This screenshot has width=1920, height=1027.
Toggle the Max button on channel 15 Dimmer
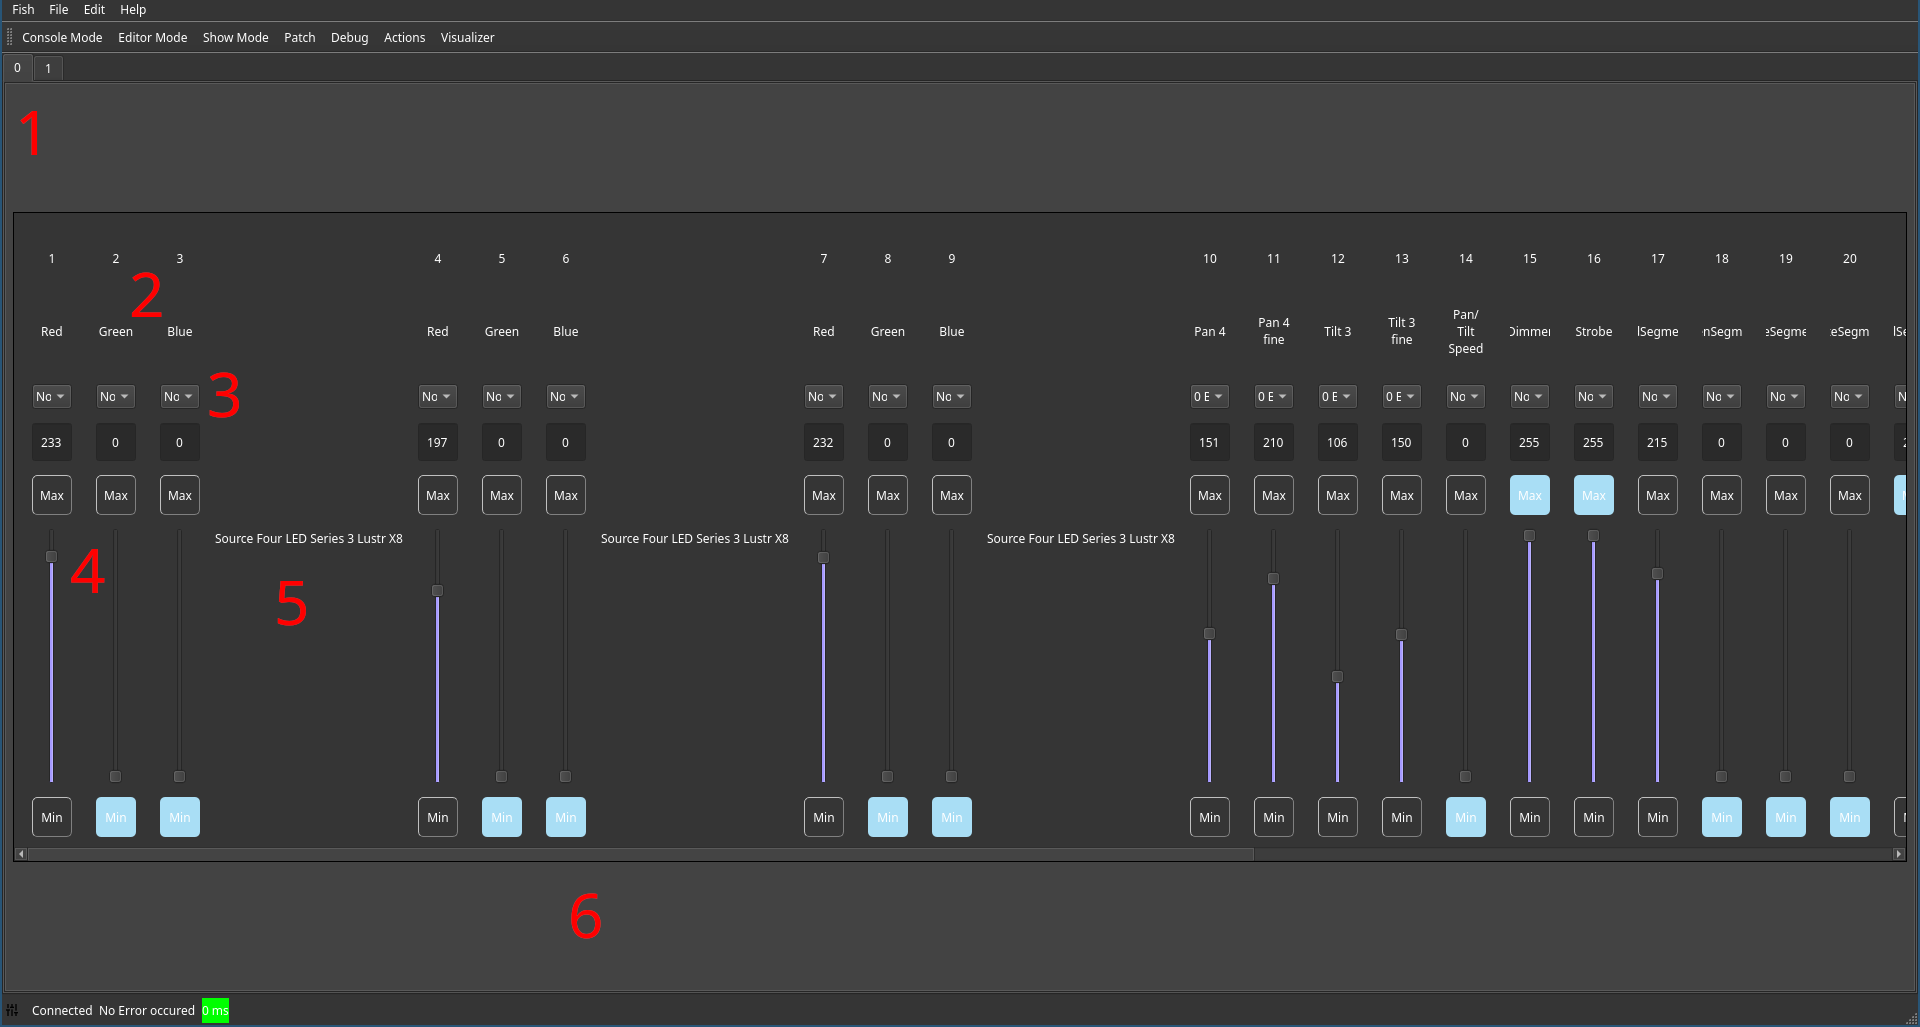coord(1529,495)
